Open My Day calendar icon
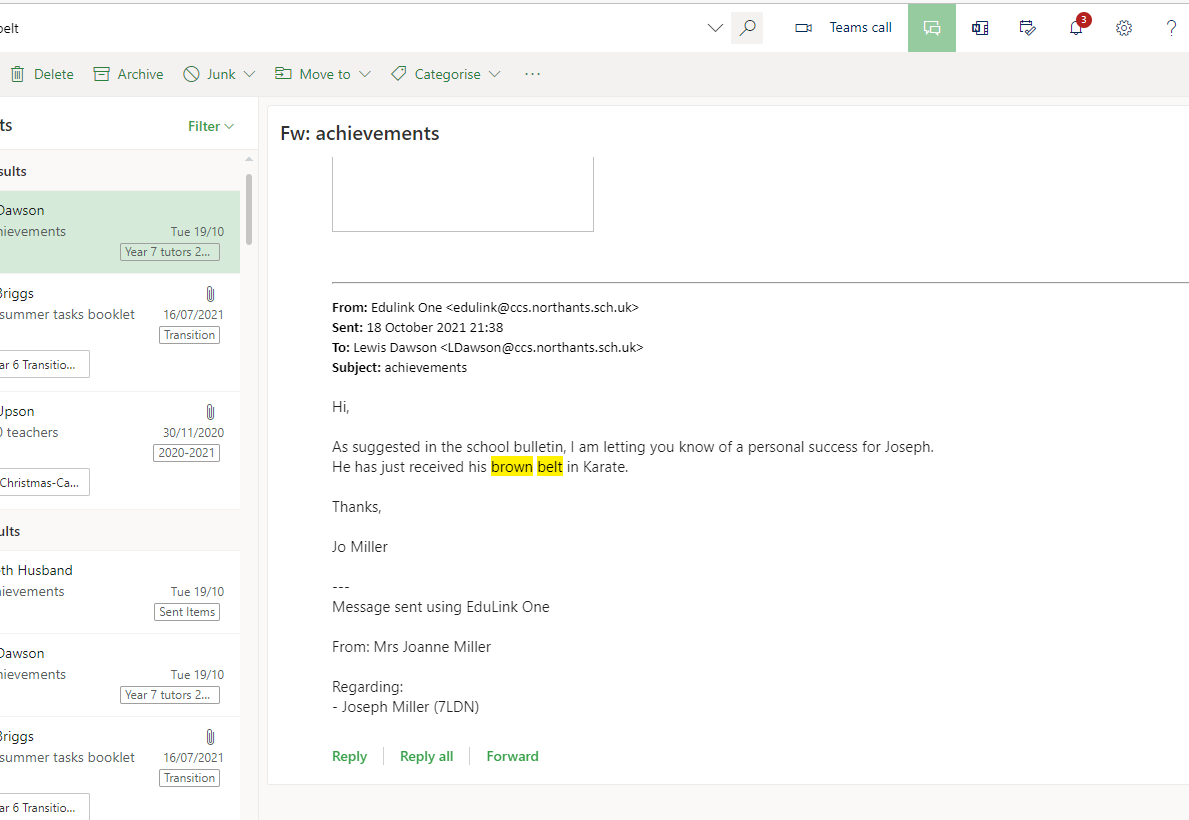Screen dimensions: 1189x820 (x=1028, y=28)
